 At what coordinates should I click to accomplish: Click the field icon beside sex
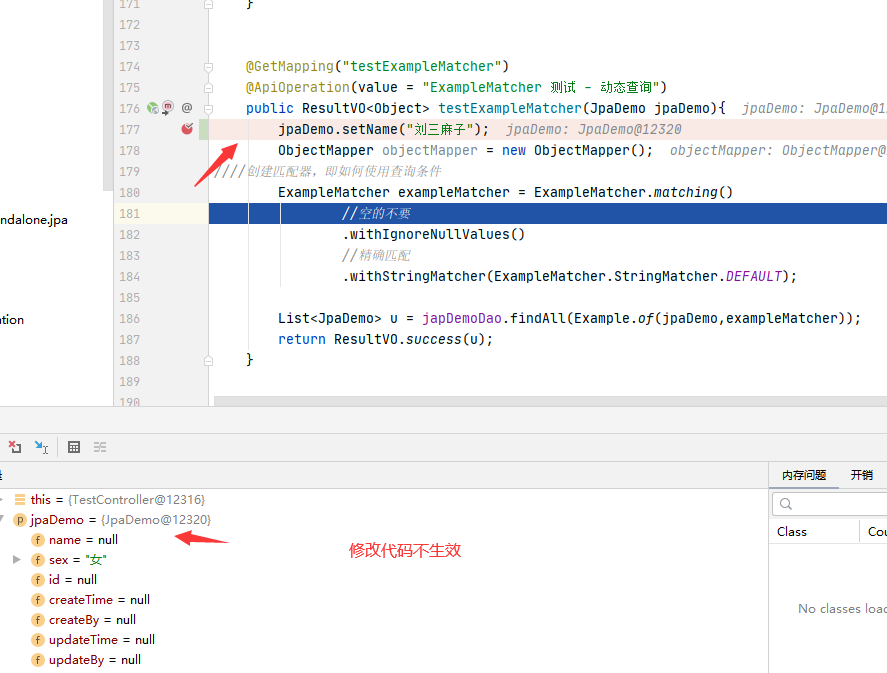point(37,559)
